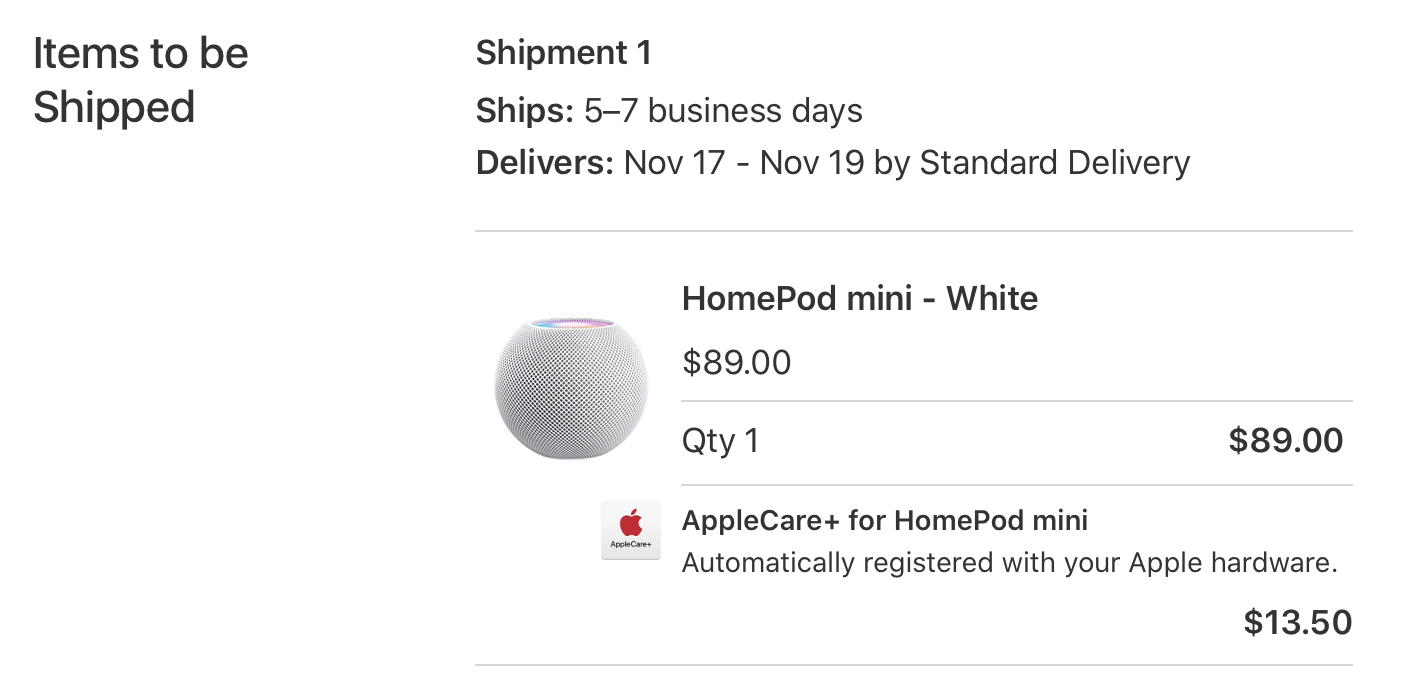Click the divider line below the Delivers row
The image size is (1406, 692).
coord(913,231)
